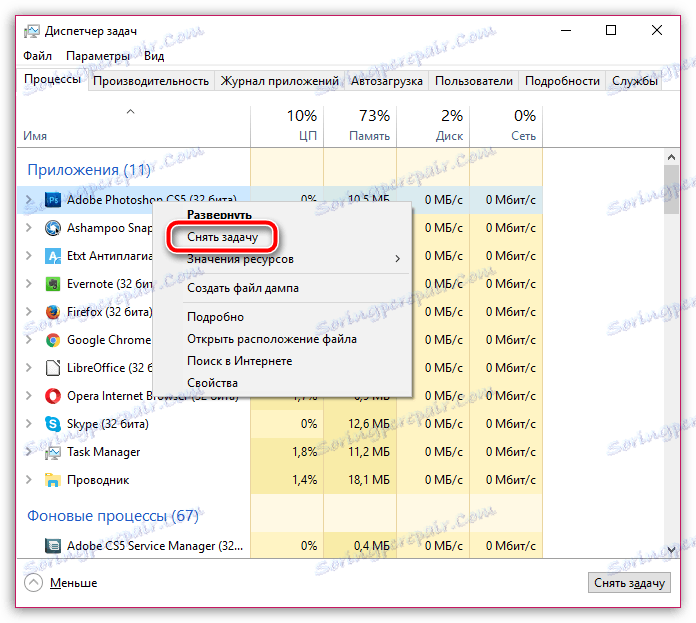Open the Вид menu
Screen dimensions: 696x623
tap(154, 56)
